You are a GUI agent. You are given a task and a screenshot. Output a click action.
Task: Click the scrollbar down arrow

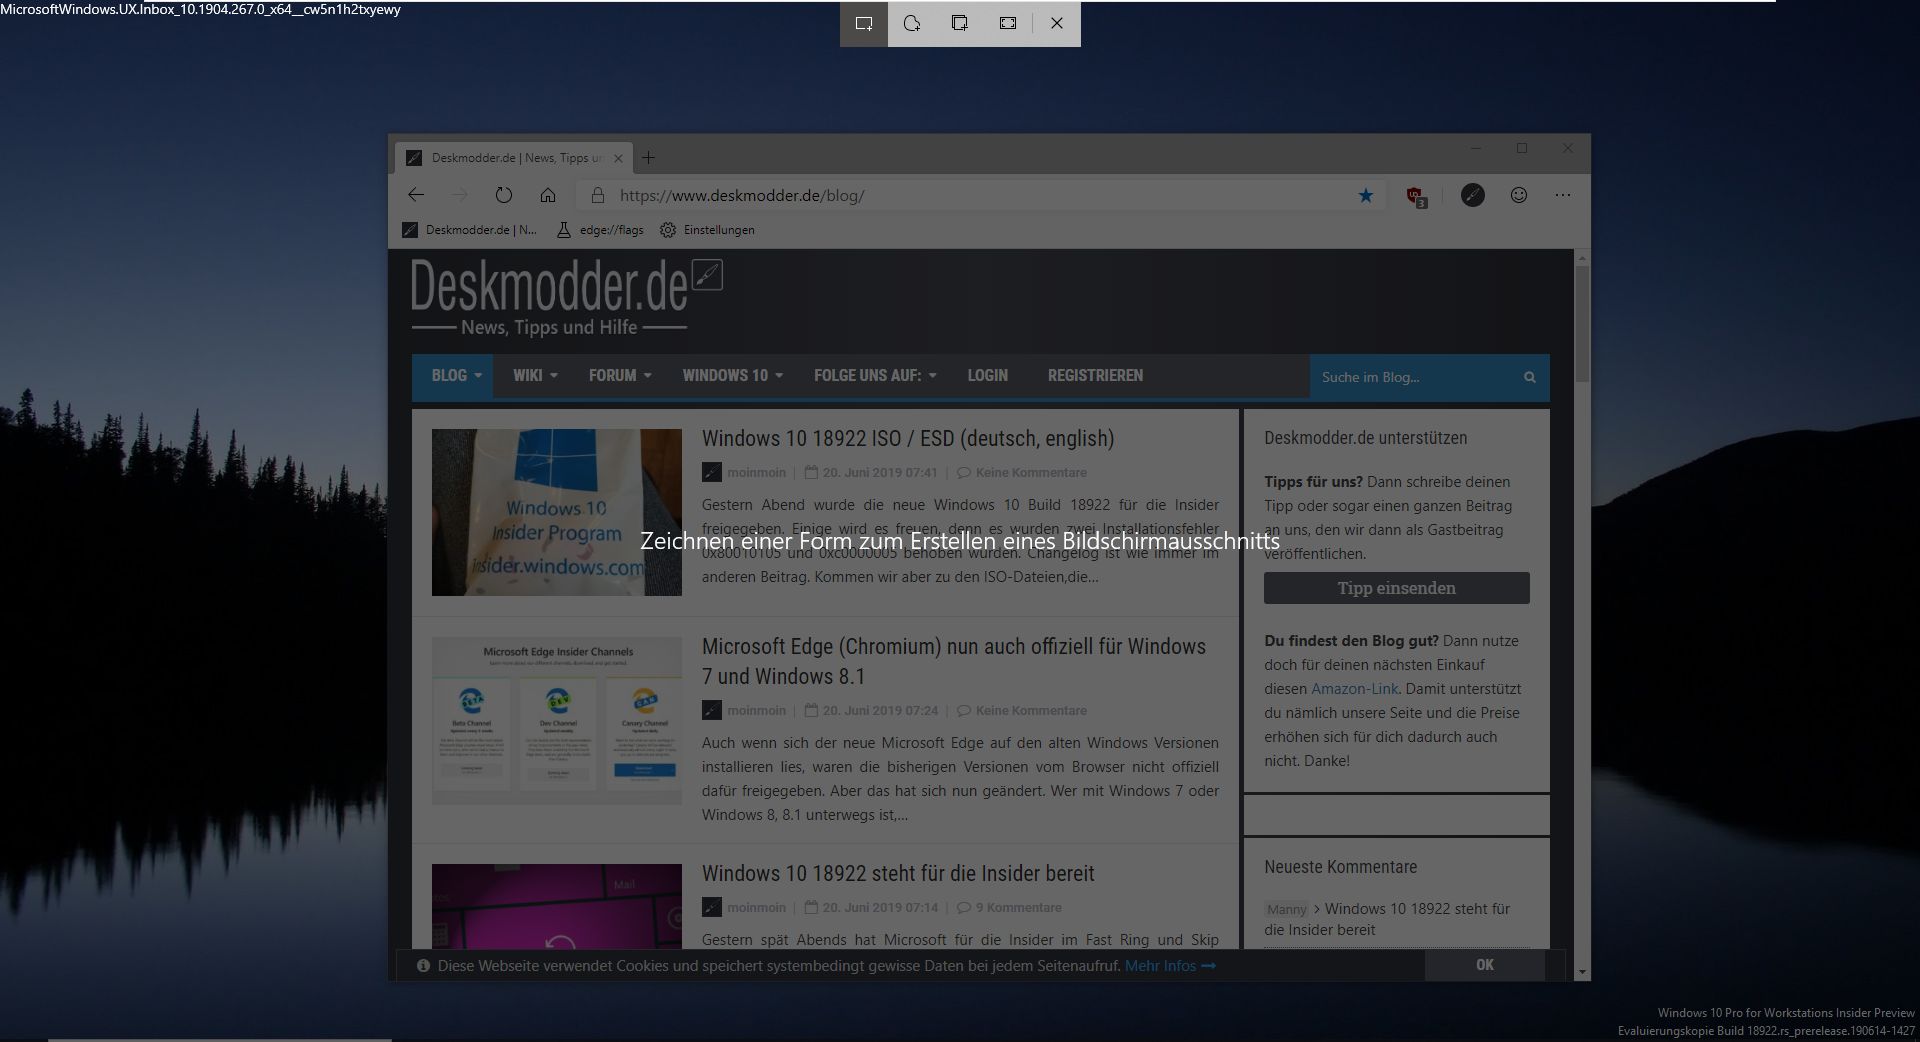coord(1582,972)
